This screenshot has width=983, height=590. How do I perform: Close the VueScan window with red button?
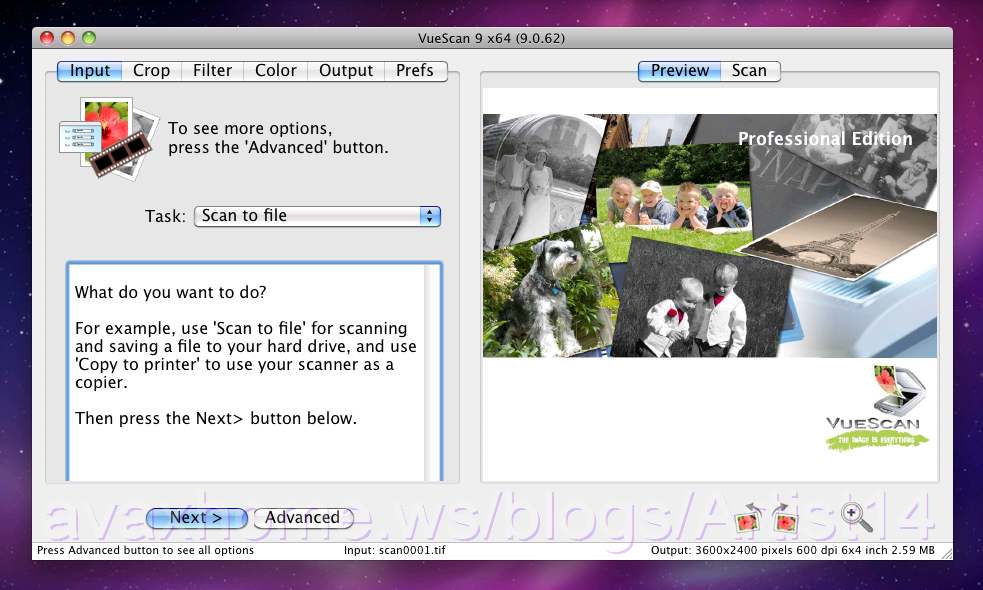[x=47, y=38]
